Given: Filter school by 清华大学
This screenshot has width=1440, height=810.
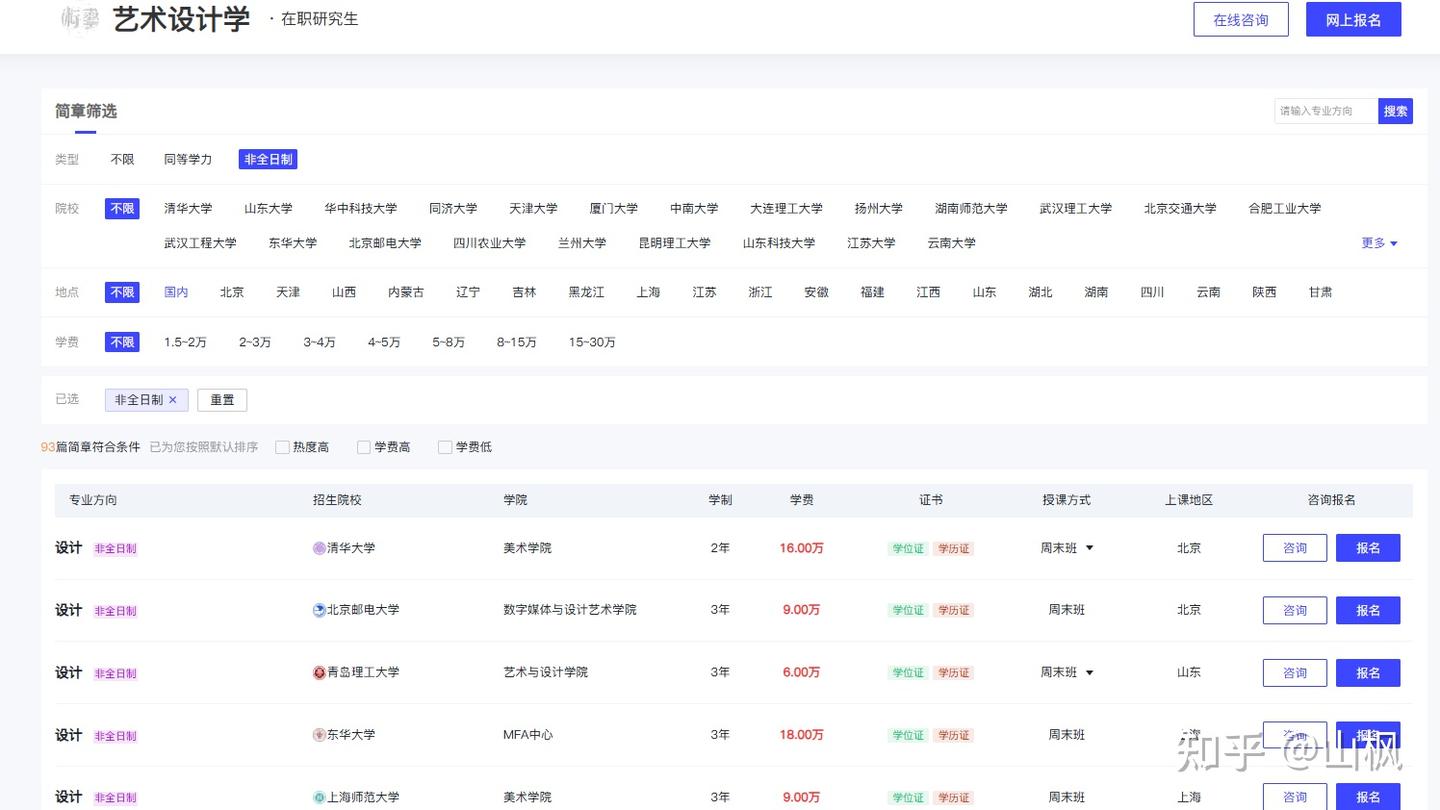Looking at the screenshot, I should click(188, 209).
